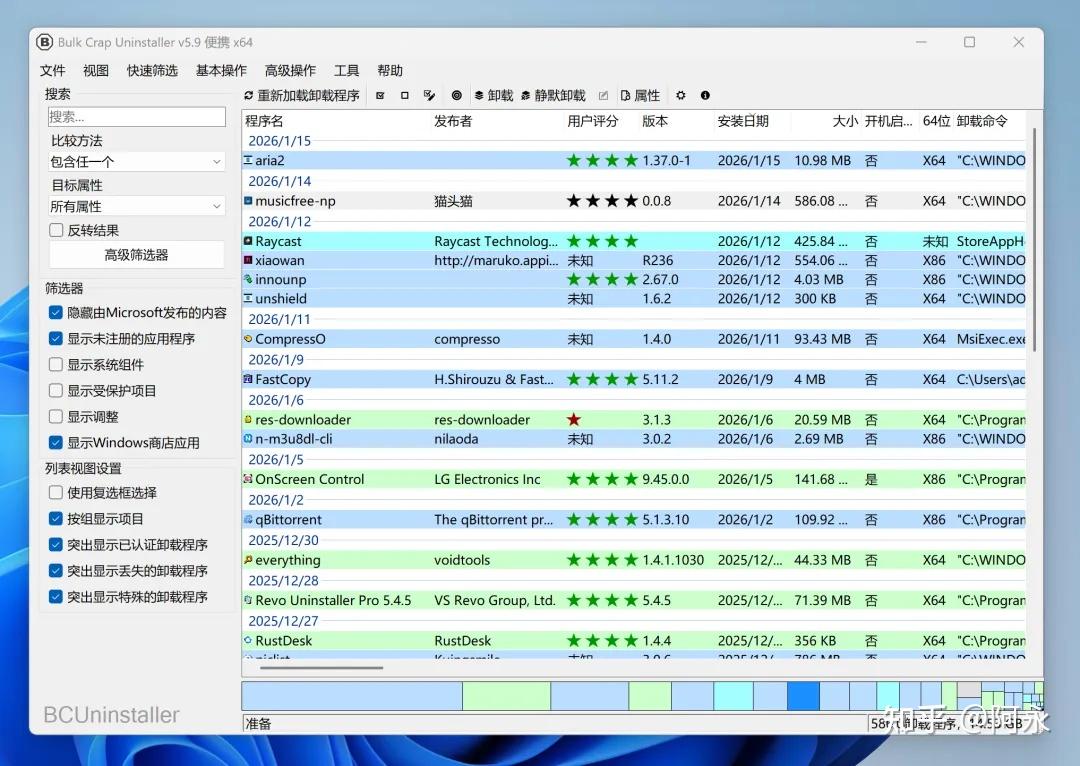Expand the 包含任一个 comparison method dropdown
Image resolution: width=1080 pixels, height=766 pixels.
point(136,162)
